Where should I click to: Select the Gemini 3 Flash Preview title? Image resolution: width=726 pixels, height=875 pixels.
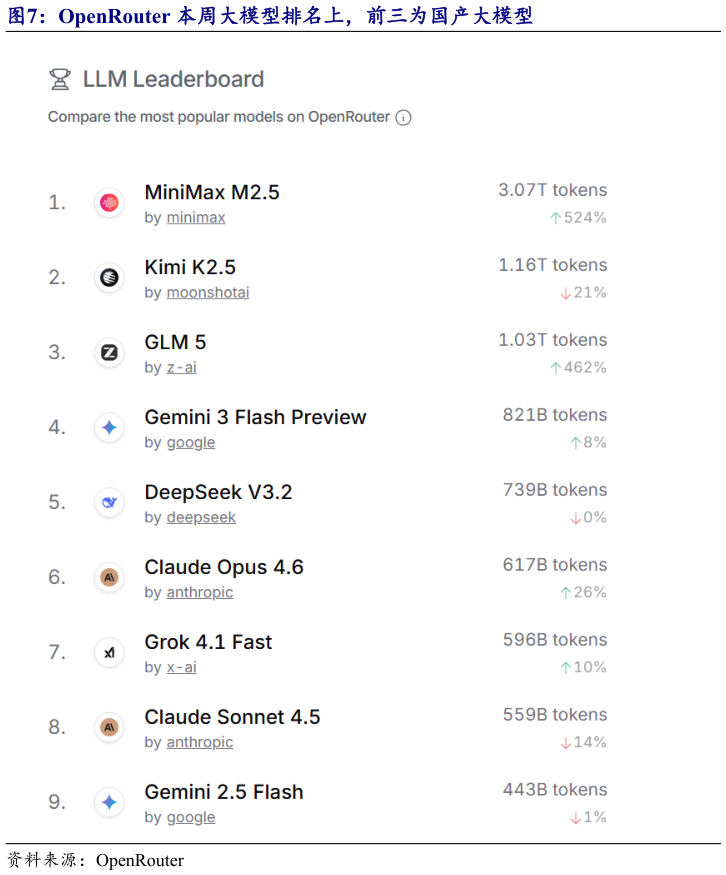(x=255, y=417)
